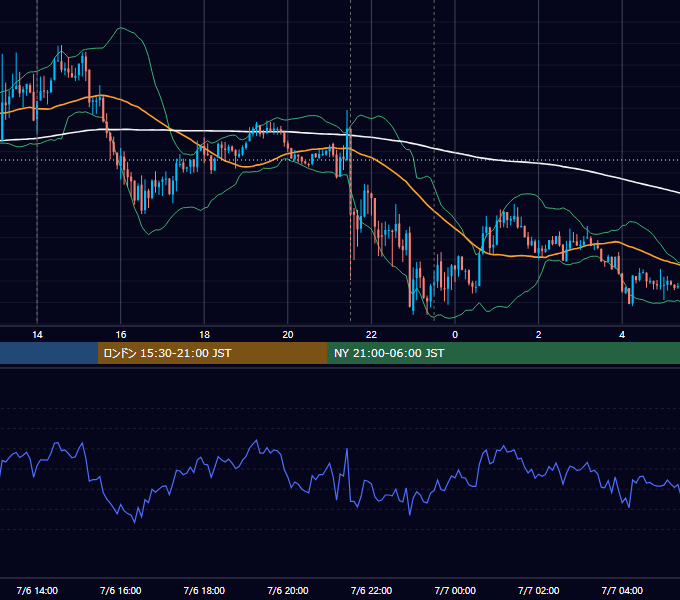Click the upper axis hour label 2

point(539,335)
